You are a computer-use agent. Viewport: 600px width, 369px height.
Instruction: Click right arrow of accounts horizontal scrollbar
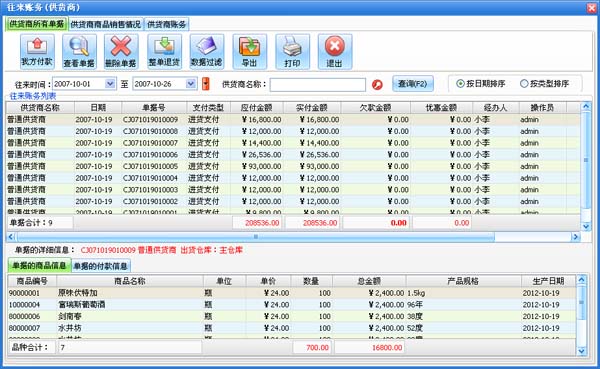575,237
